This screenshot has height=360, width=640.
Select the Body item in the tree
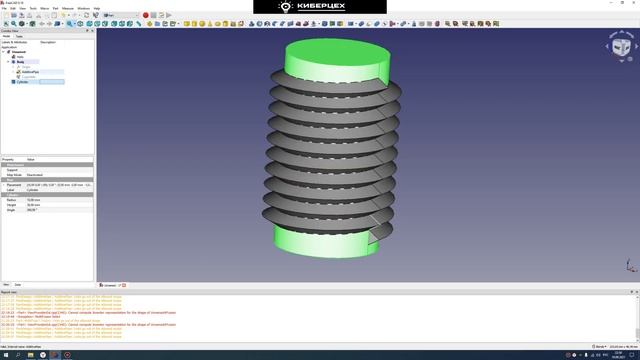[20, 62]
